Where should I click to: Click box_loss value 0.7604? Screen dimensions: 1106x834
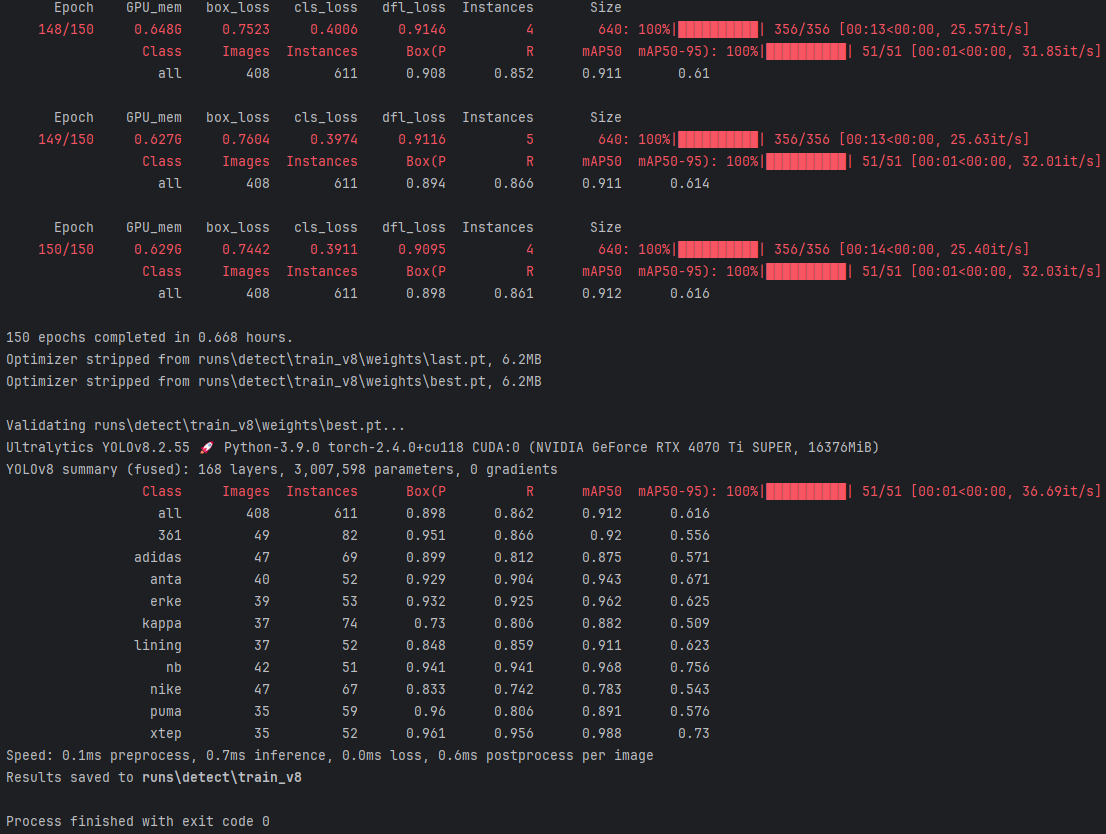[245, 140]
